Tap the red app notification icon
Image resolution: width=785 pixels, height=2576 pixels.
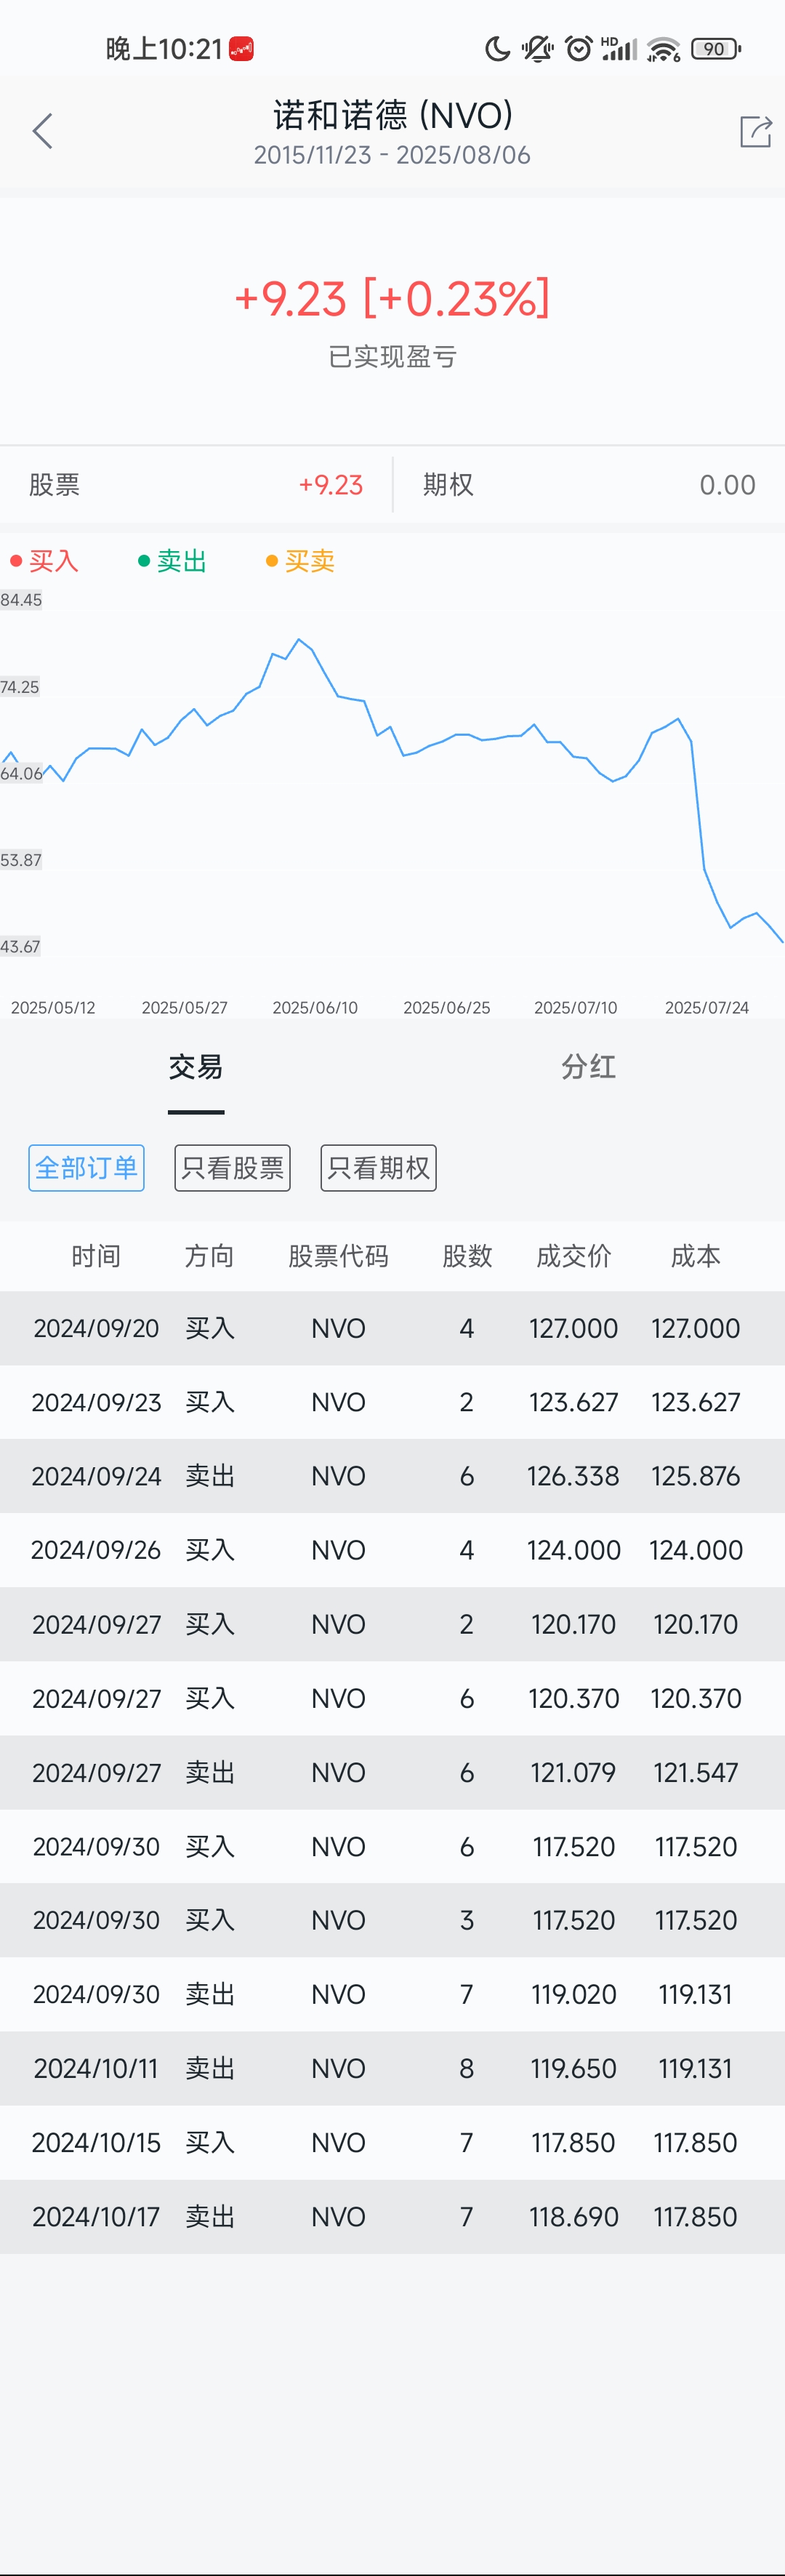click(x=241, y=48)
